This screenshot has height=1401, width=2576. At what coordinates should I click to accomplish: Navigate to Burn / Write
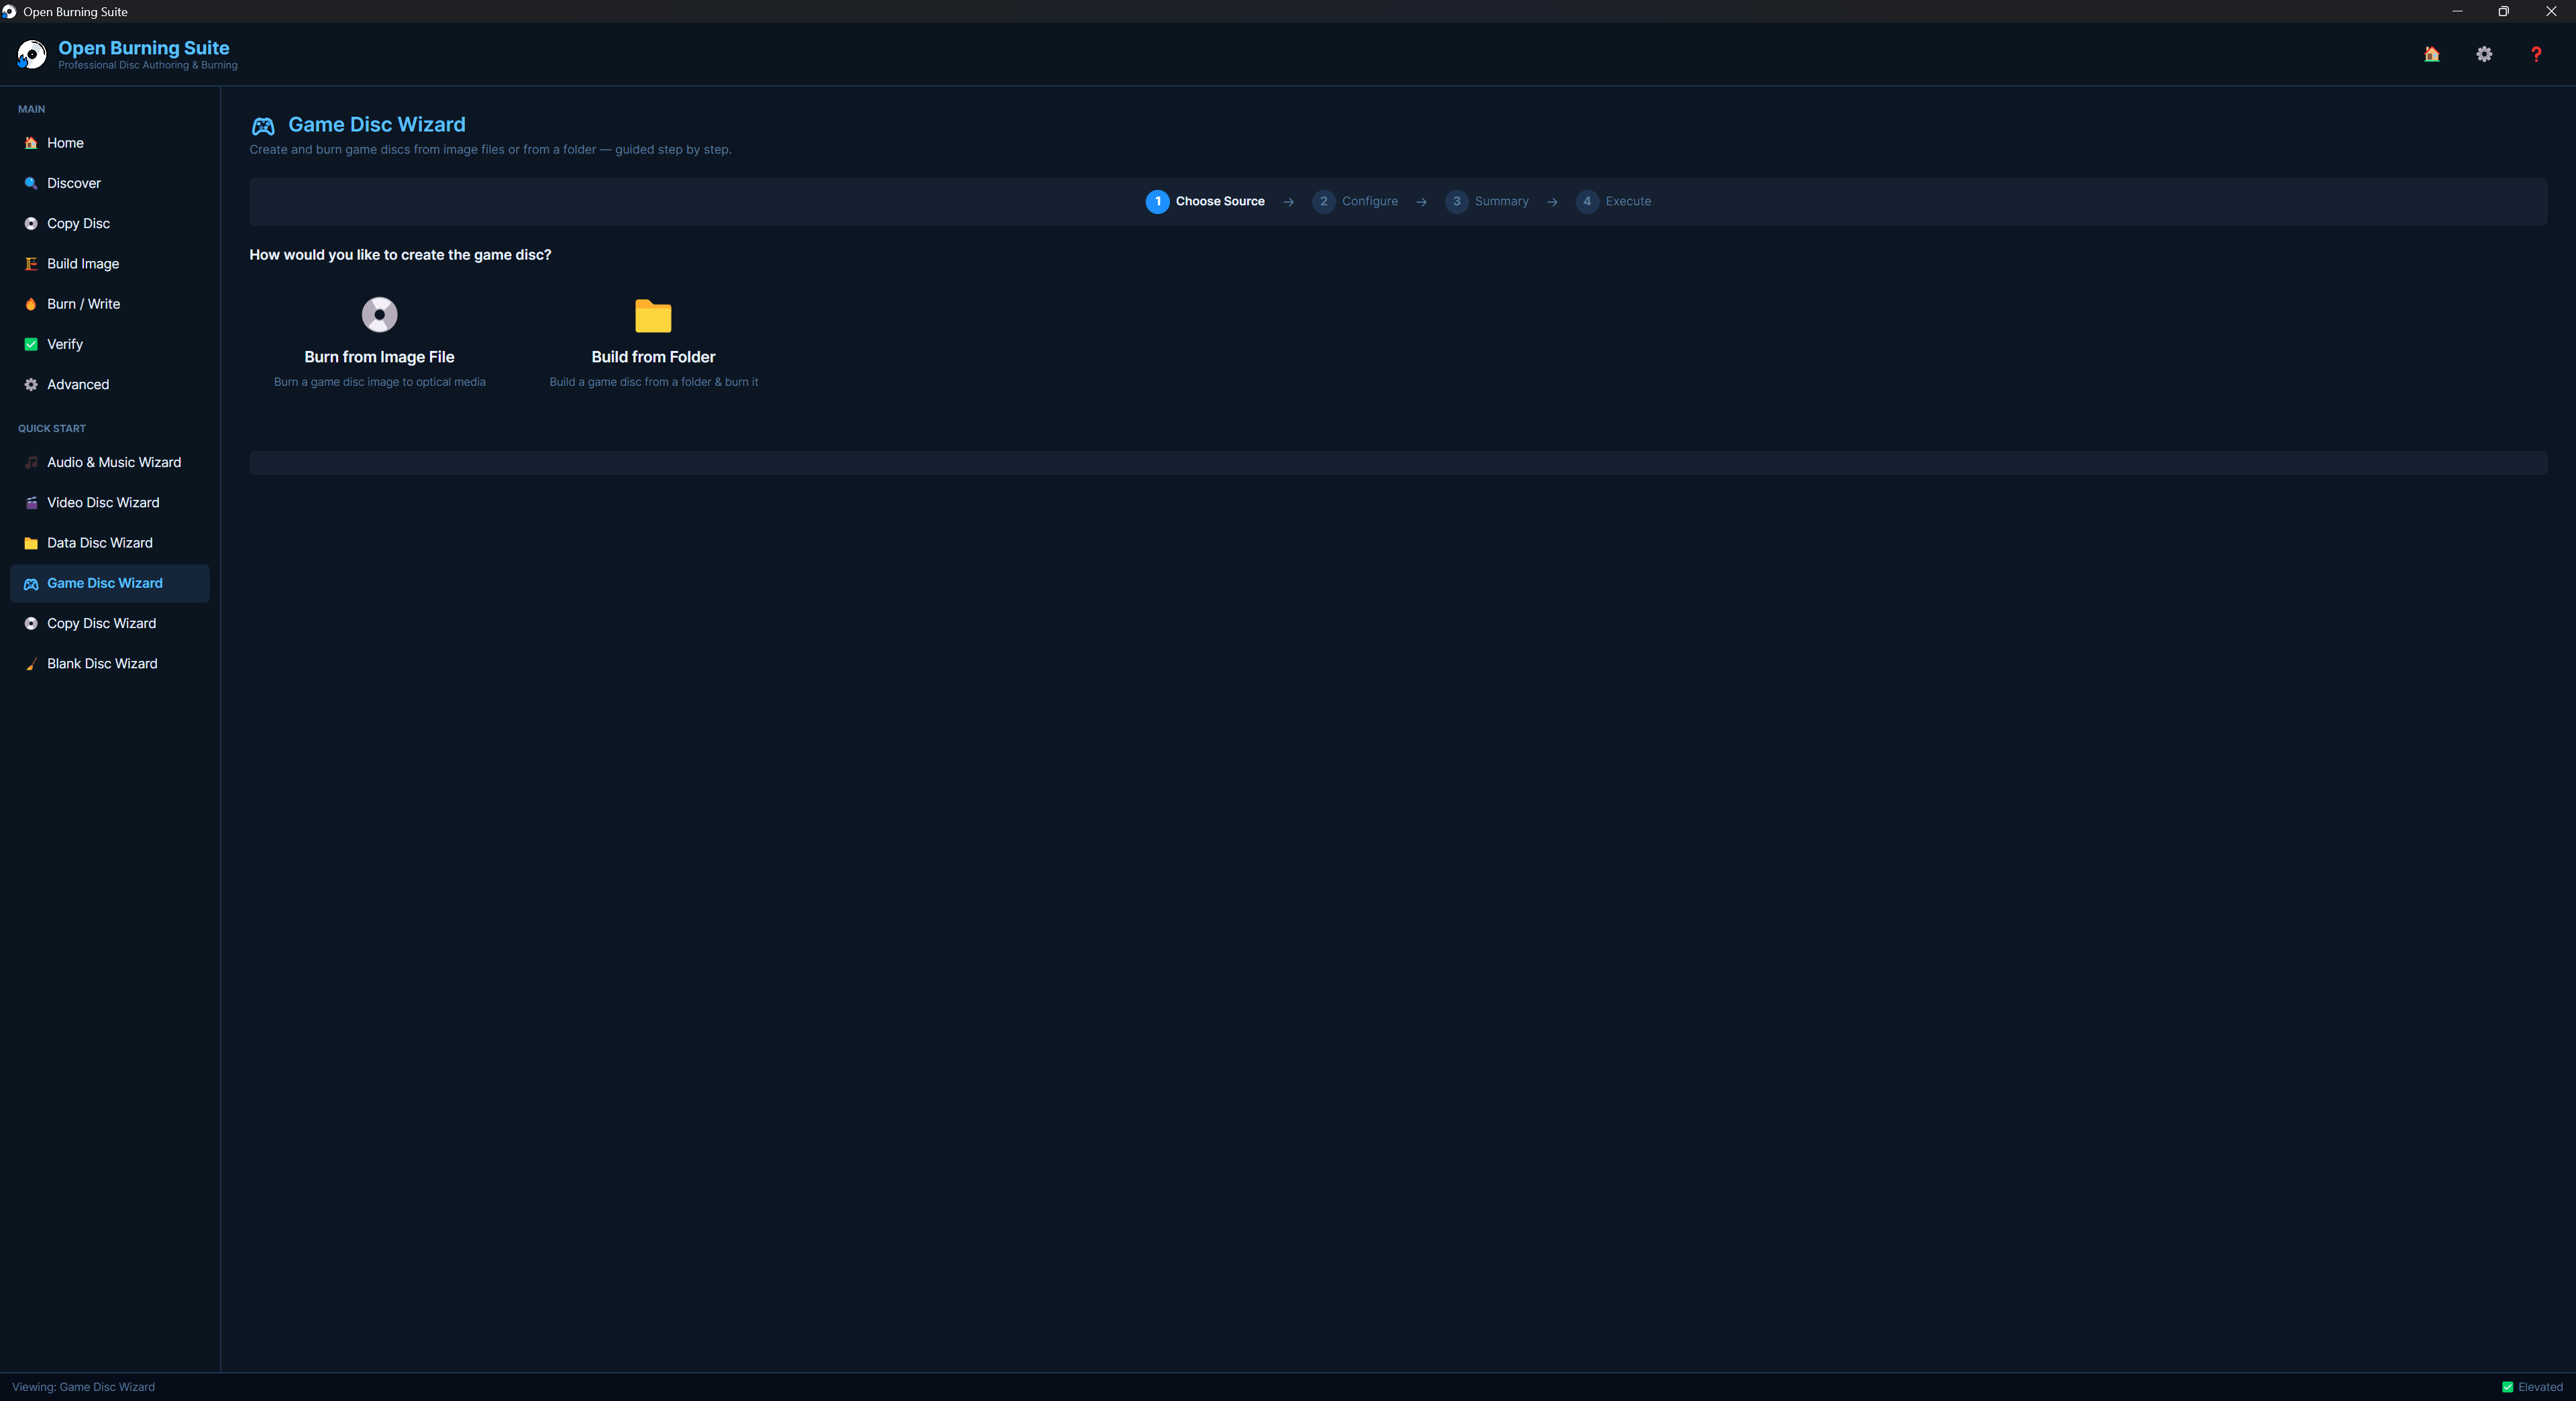tap(110, 304)
